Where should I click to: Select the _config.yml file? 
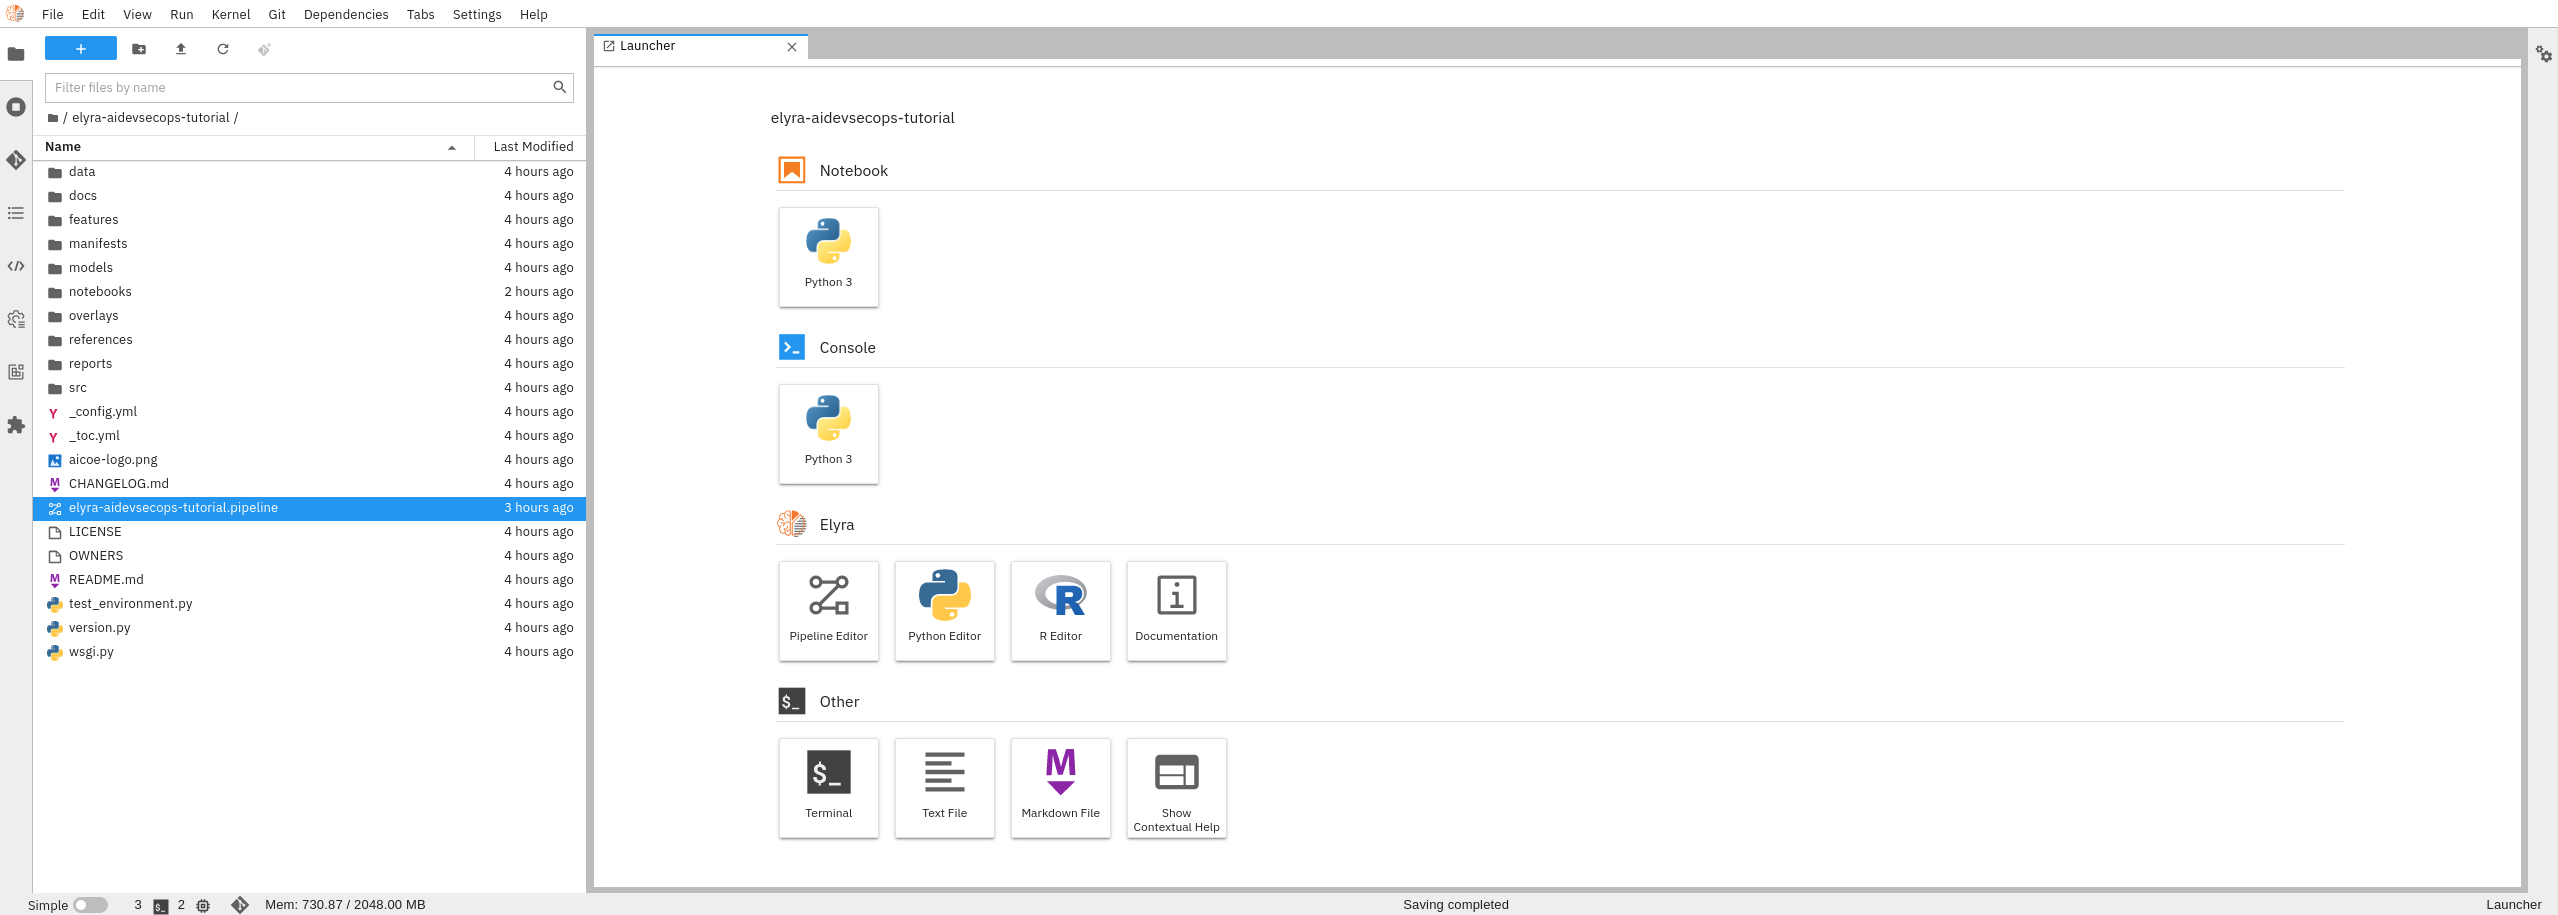tap(310, 412)
